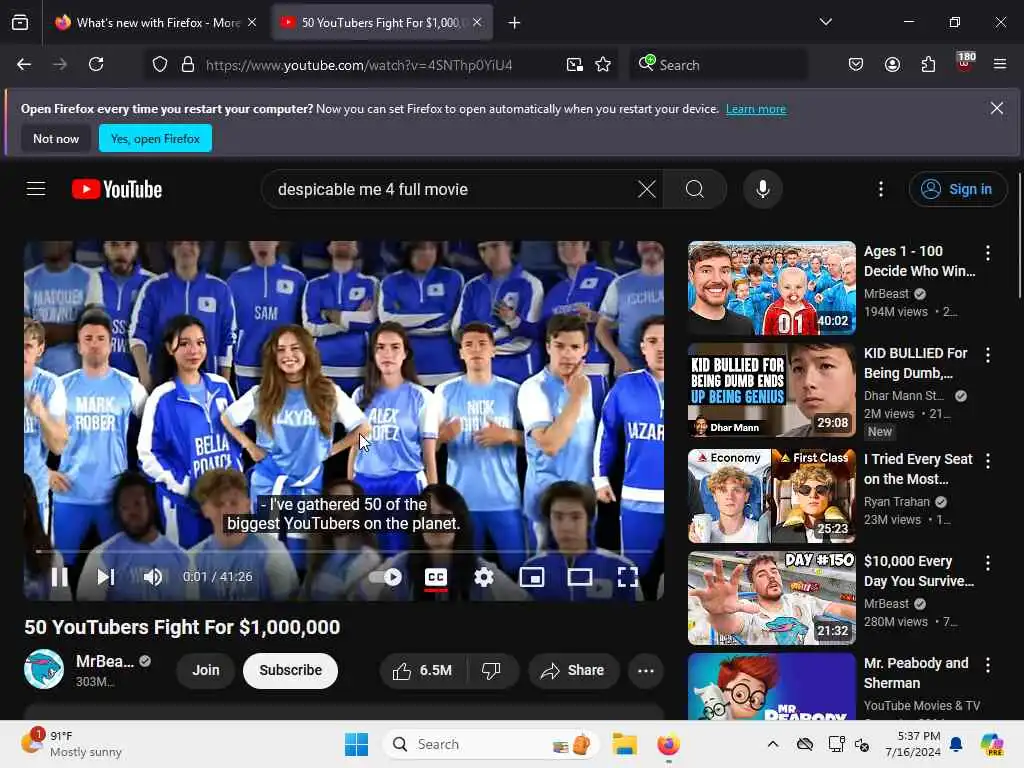
Task: Open YouTube settings three-dot menu
Action: coord(881,189)
